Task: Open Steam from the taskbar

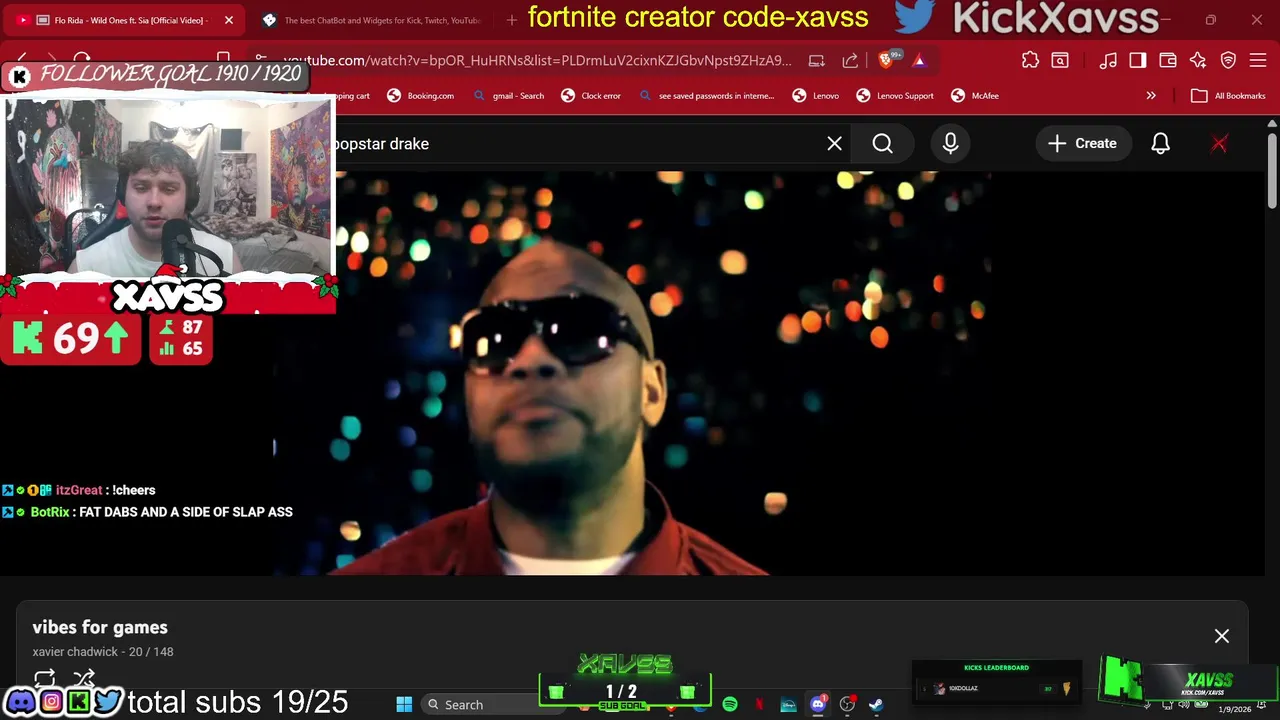Action: (x=876, y=705)
